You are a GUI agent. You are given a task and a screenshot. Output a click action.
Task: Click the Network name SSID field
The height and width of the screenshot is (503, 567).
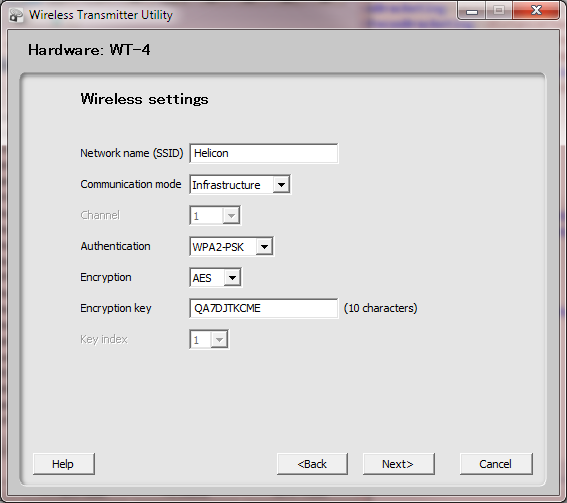click(264, 153)
